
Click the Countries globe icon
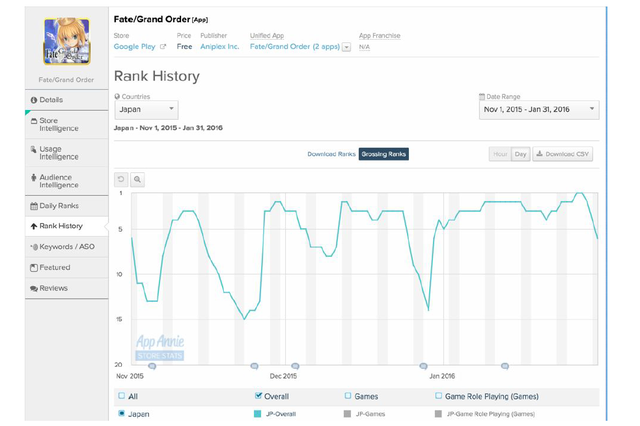pos(118,96)
